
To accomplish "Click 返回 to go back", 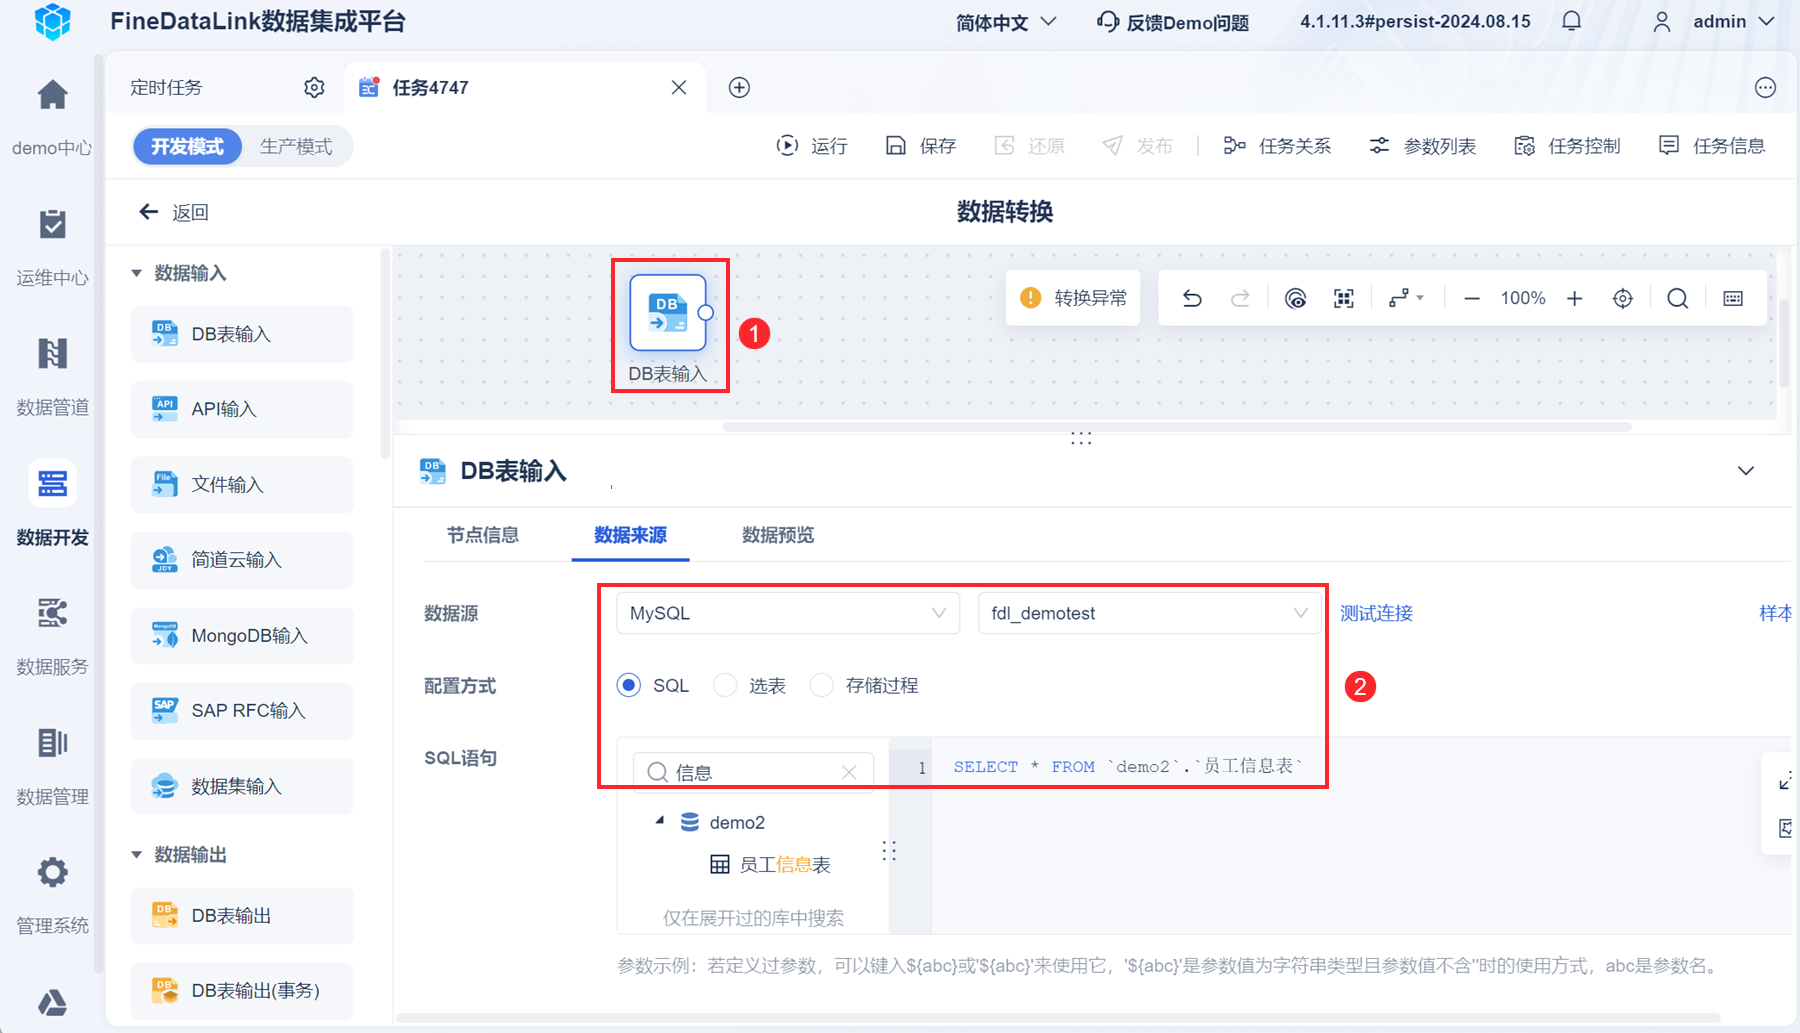I will (x=174, y=212).
